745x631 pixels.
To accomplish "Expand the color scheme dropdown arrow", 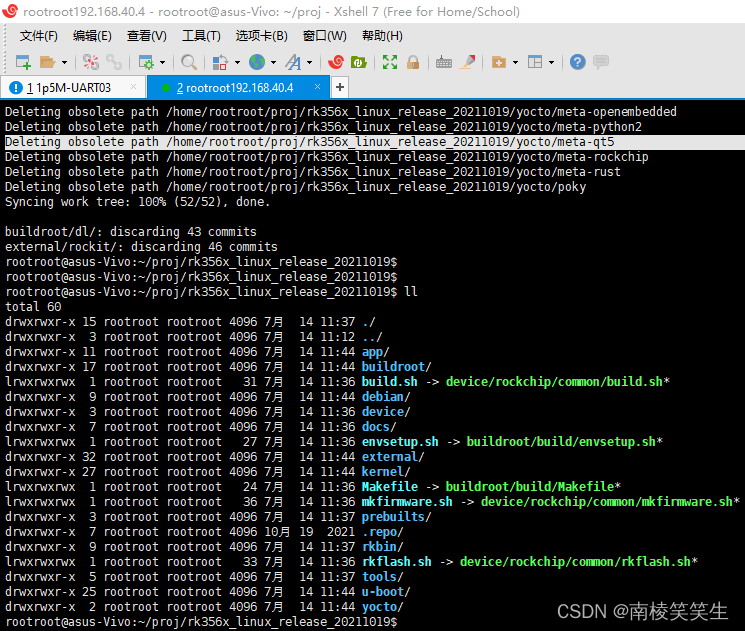I will tap(237, 62).
